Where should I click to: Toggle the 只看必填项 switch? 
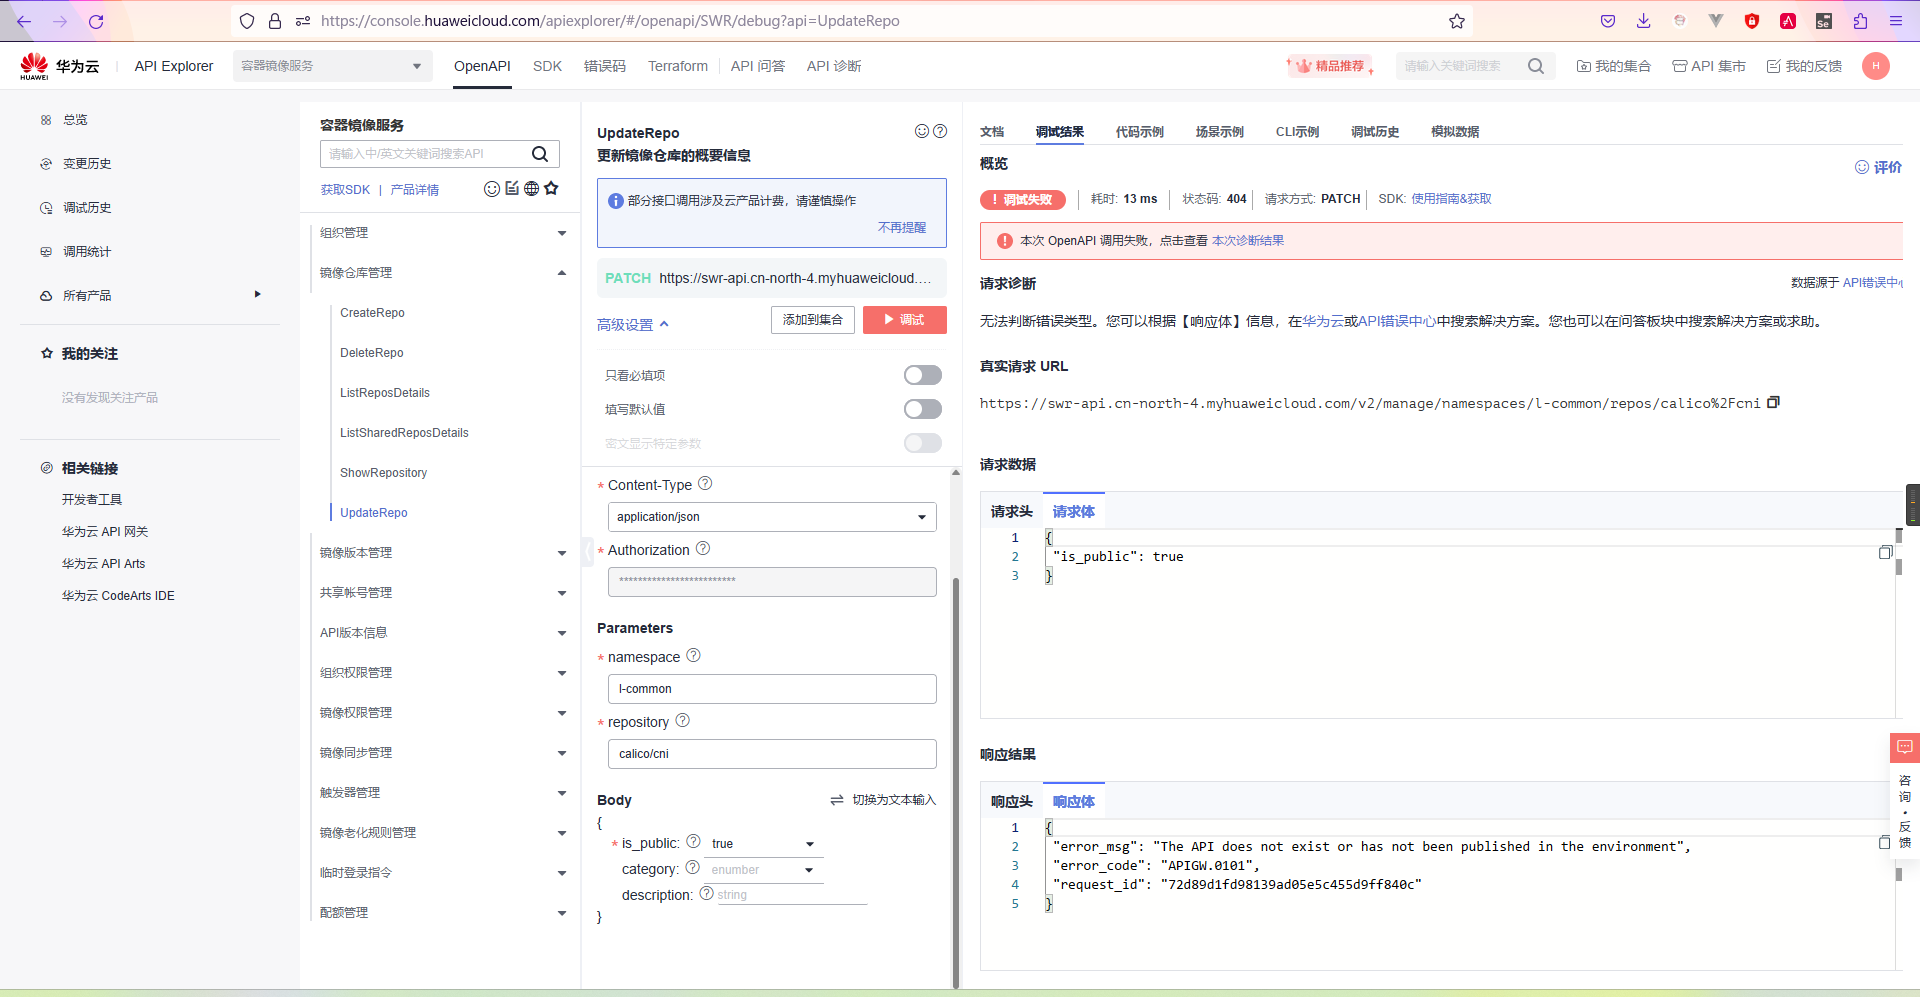[923, 375]
